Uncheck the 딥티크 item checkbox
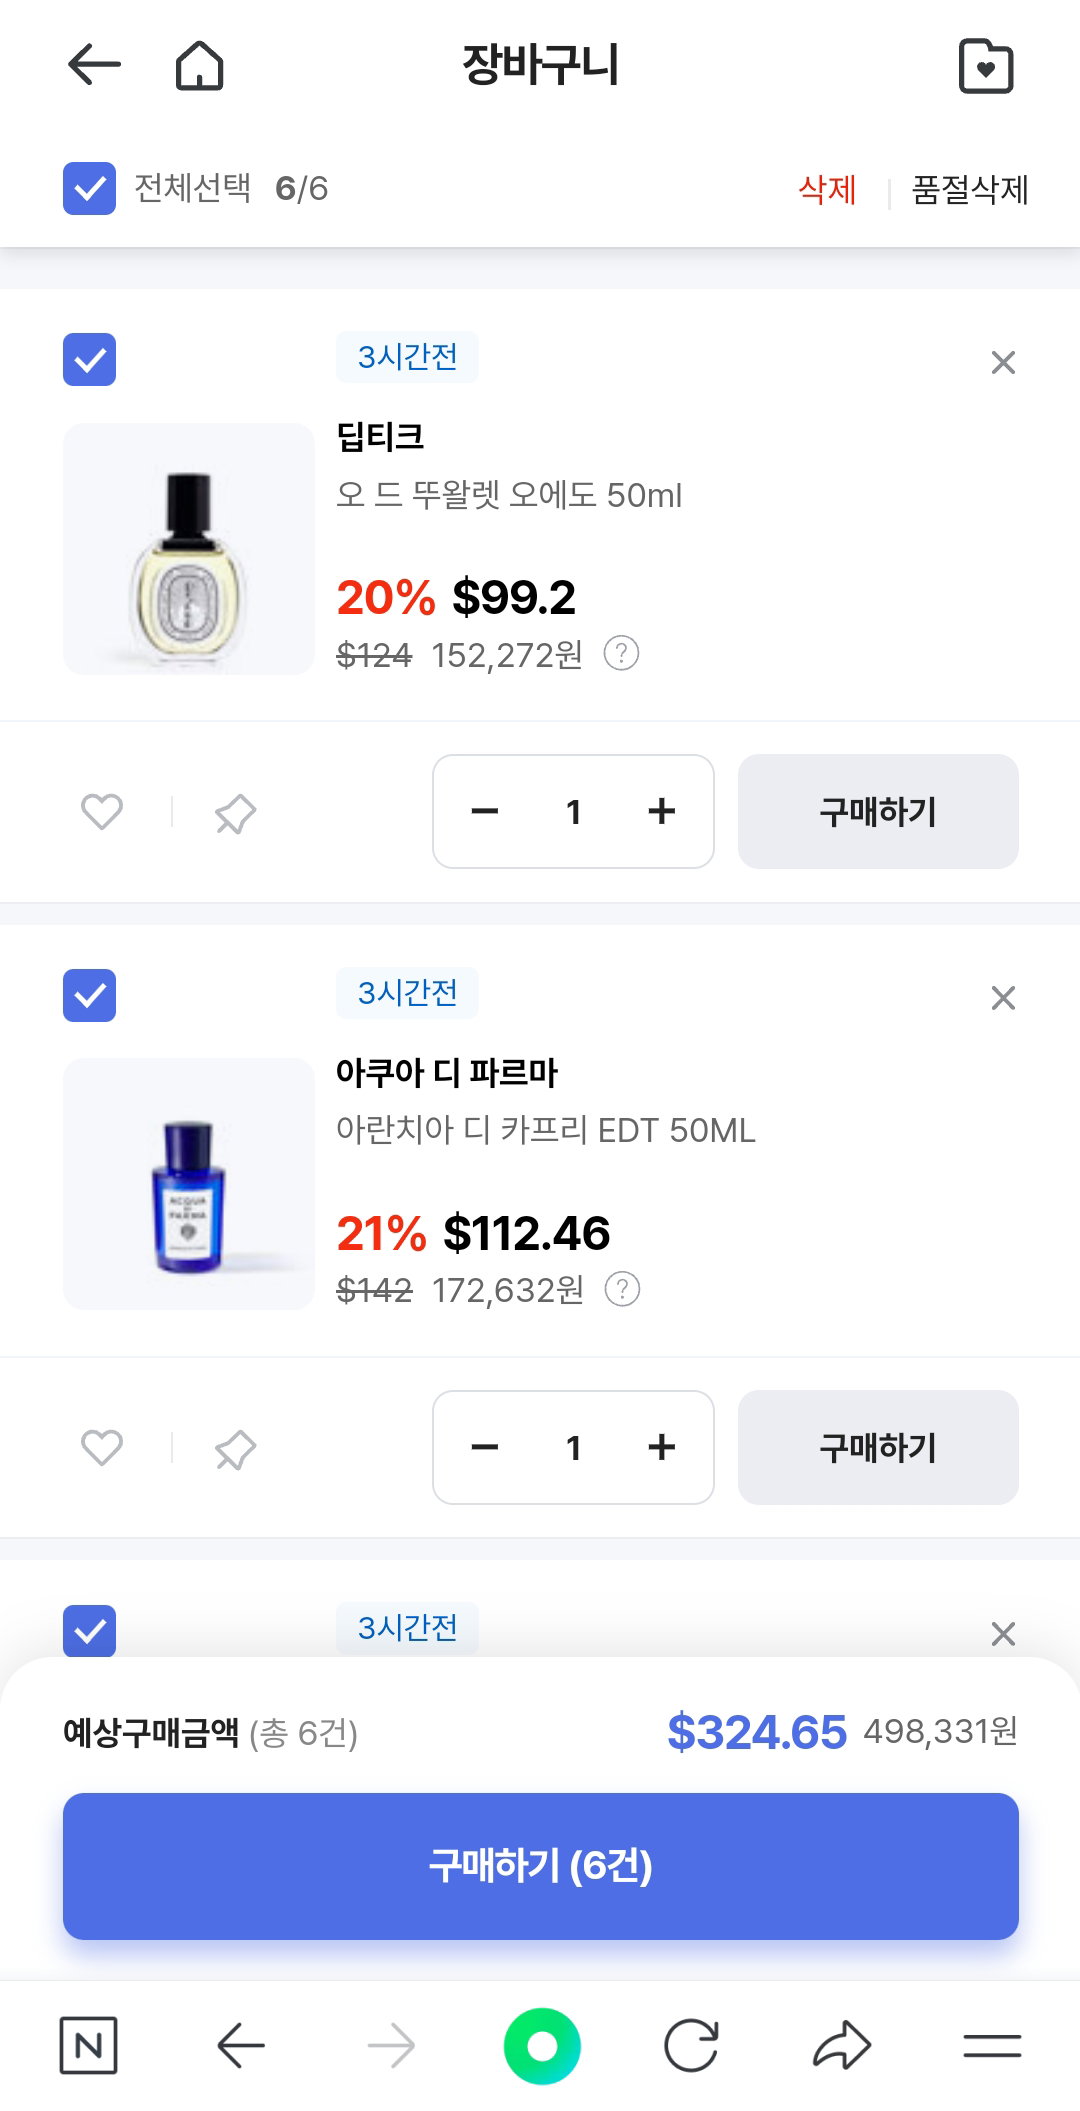Viewport: 1080px width, 2111px height. [89, 359]
